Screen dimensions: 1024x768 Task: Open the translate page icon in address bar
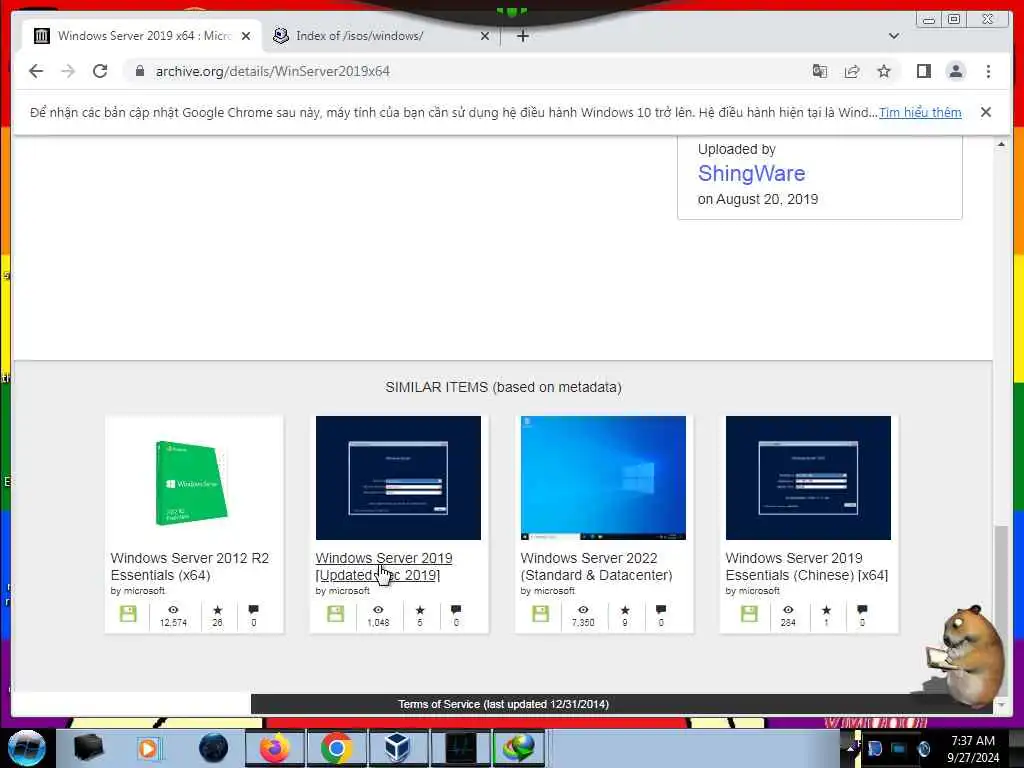click(x=820, y=71)
